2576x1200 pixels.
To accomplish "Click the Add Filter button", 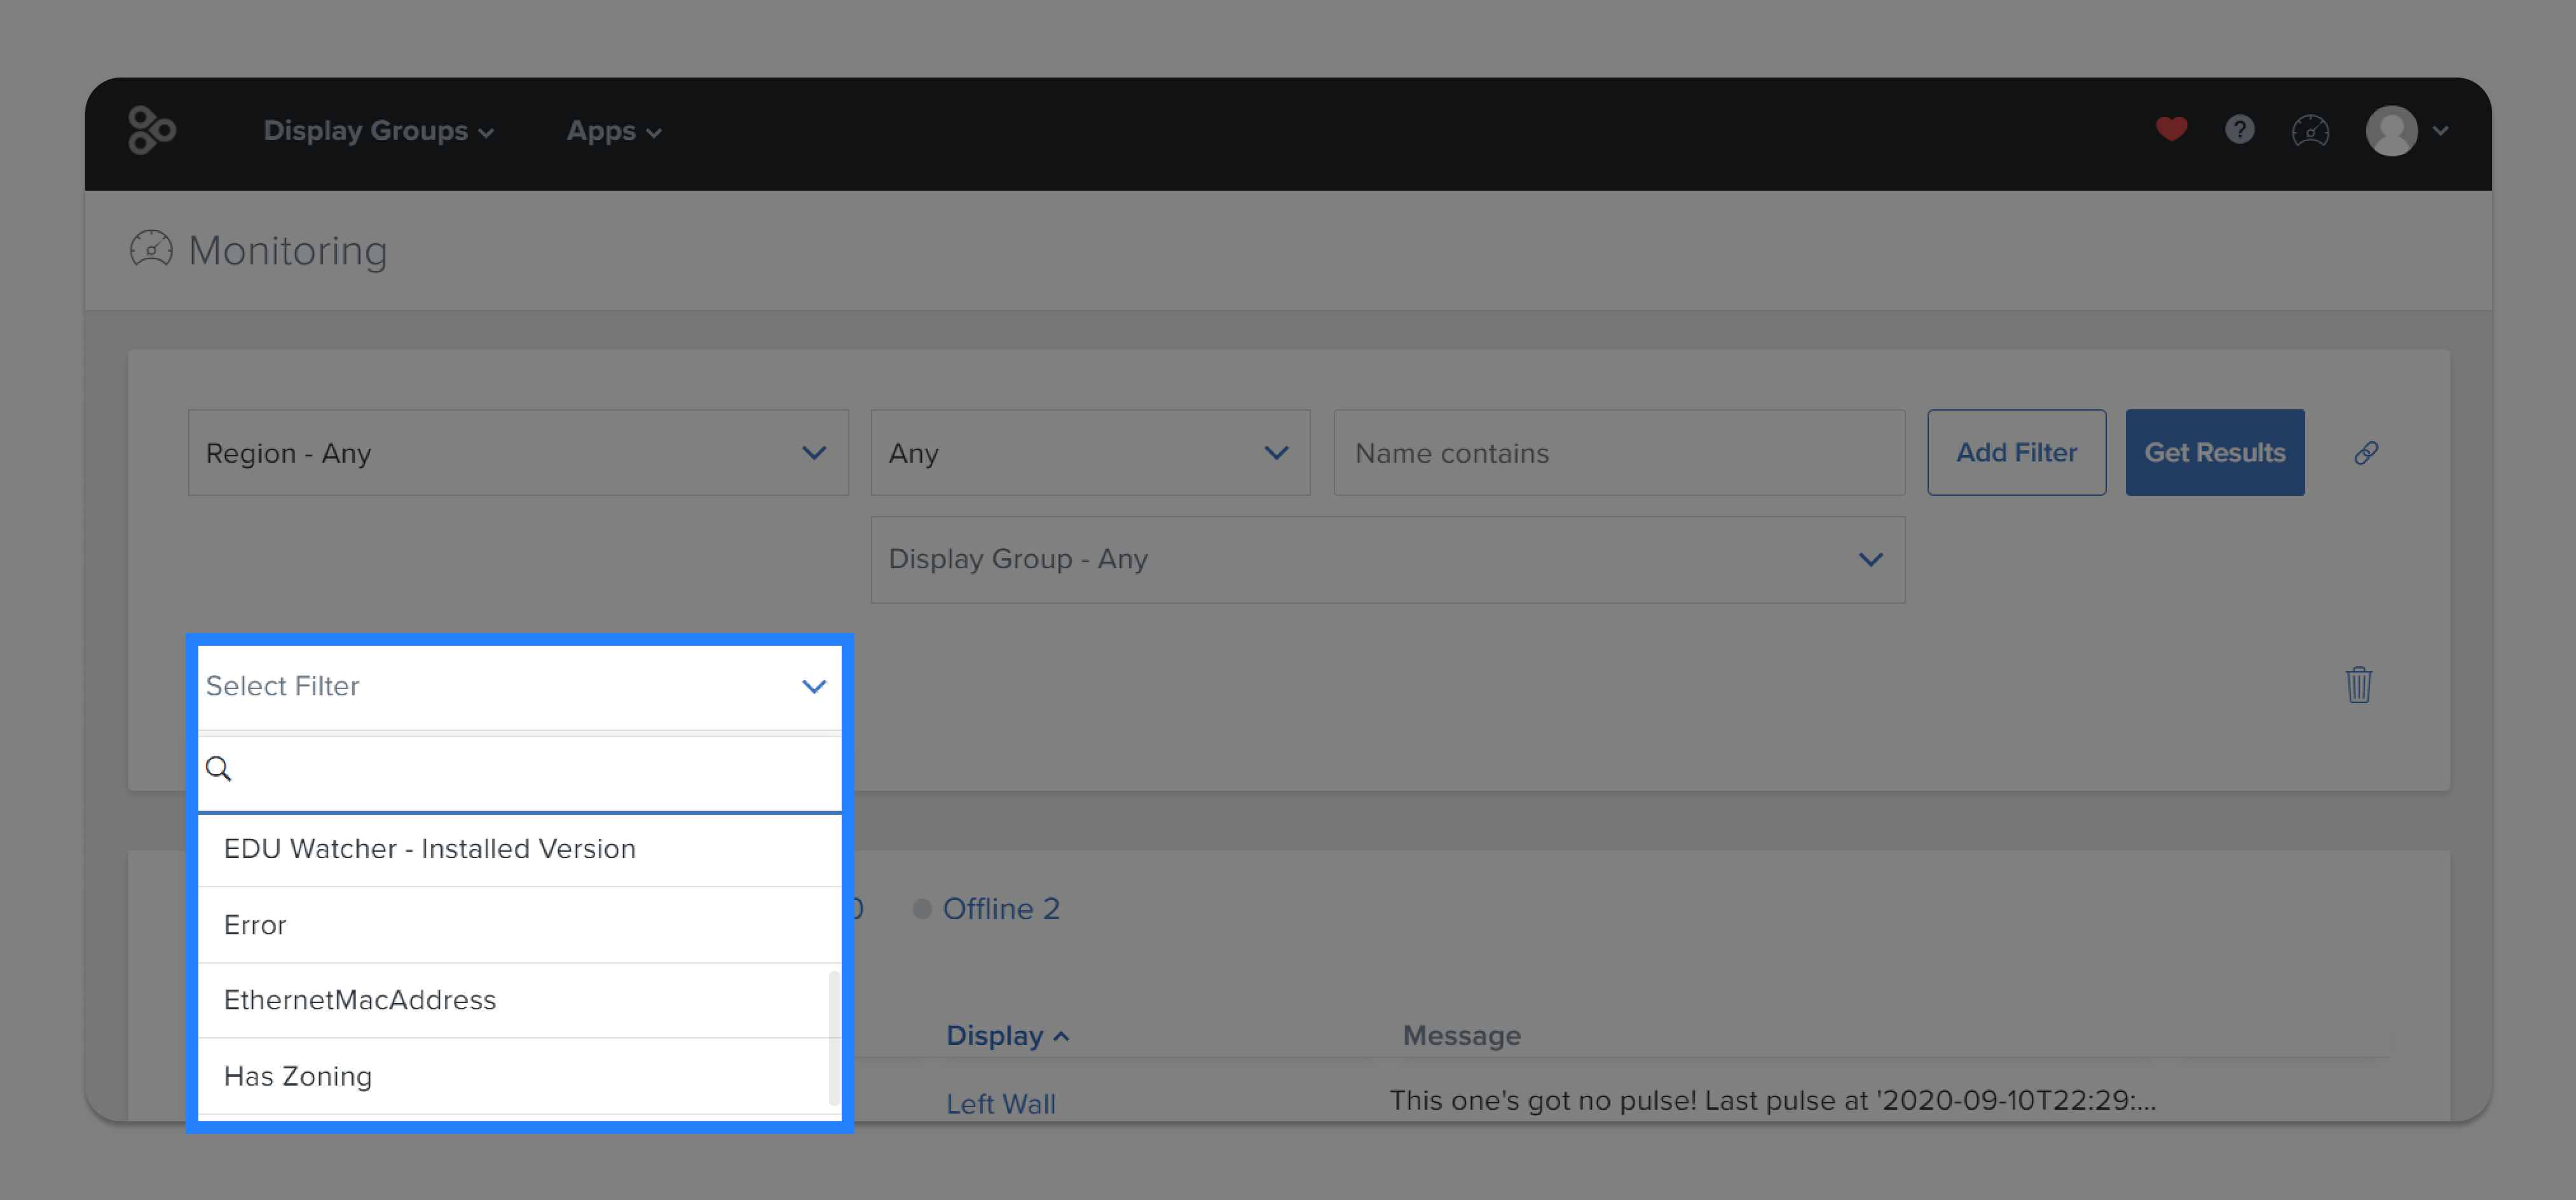I will pos(2016,453).
